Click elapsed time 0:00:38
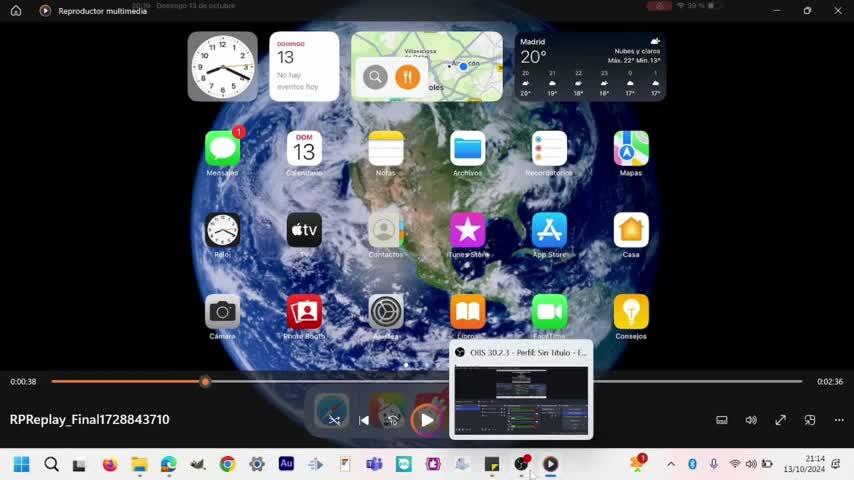 pyautogui.click(x=23, y=382)
